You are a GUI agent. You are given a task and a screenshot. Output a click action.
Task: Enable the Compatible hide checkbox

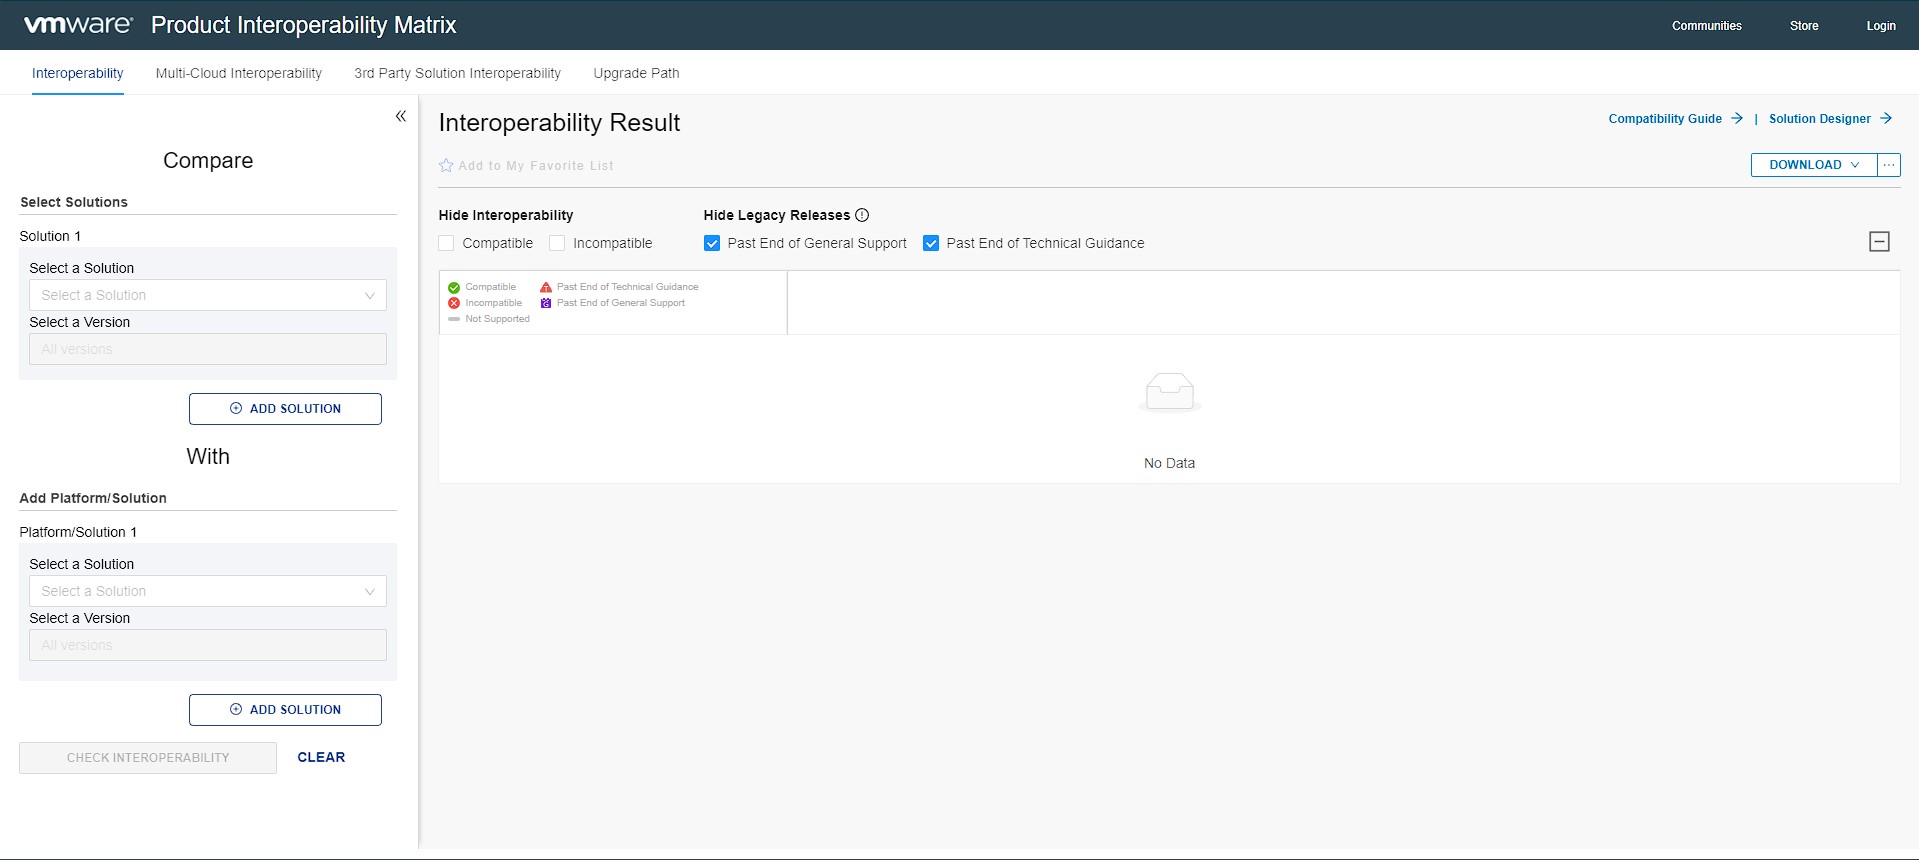(446, 243)
